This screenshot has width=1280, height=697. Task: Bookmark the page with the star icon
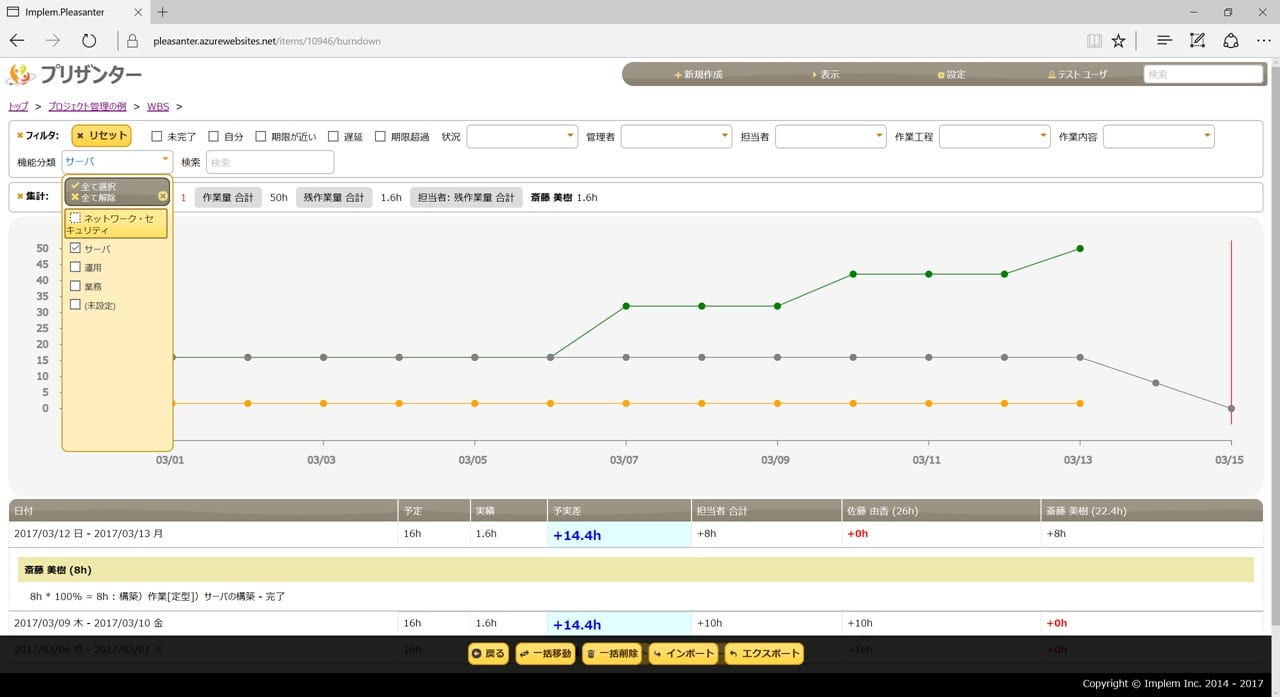click(1119, 41)
